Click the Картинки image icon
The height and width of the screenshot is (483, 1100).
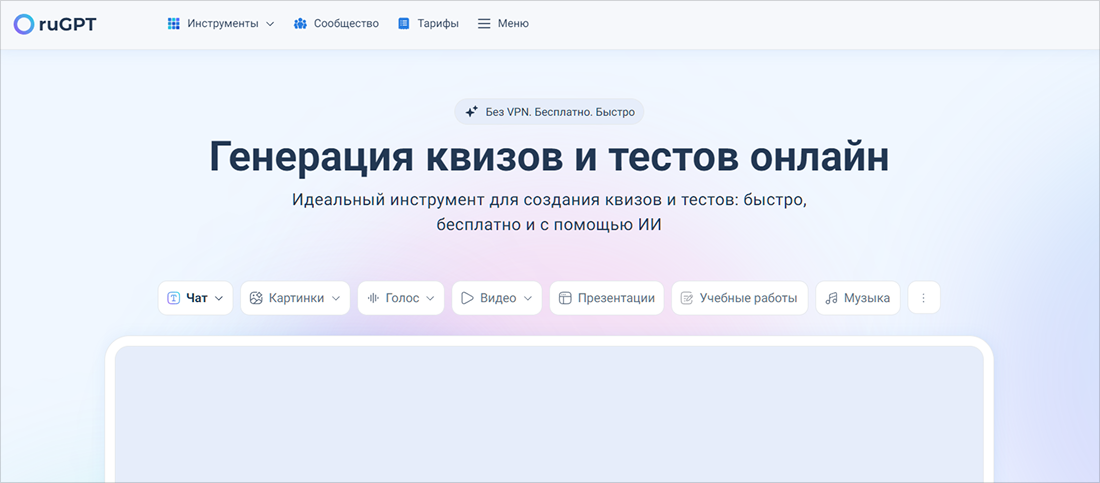(256, 298)
